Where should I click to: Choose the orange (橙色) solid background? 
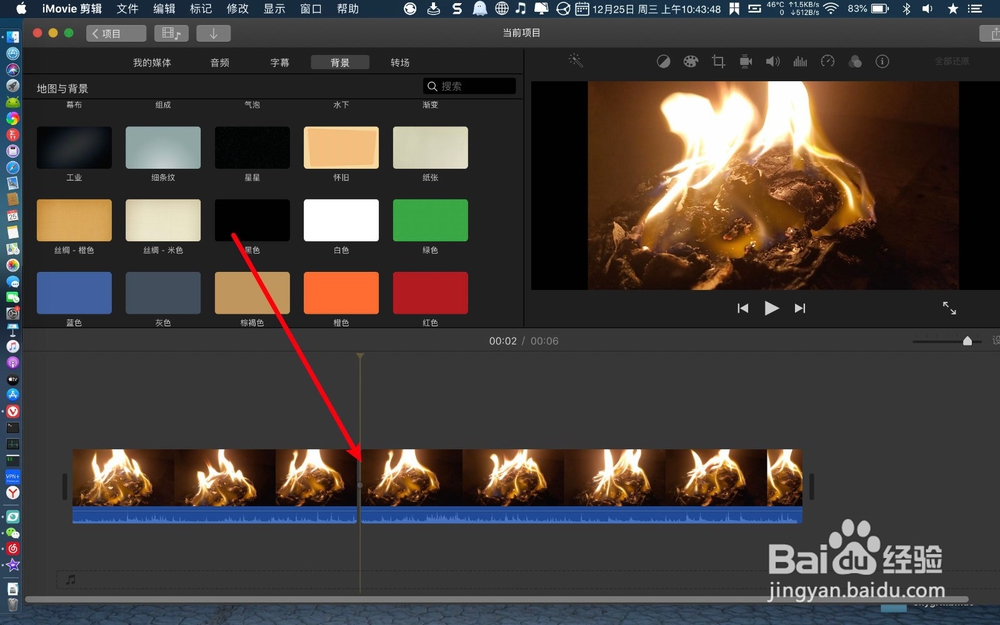341,293
